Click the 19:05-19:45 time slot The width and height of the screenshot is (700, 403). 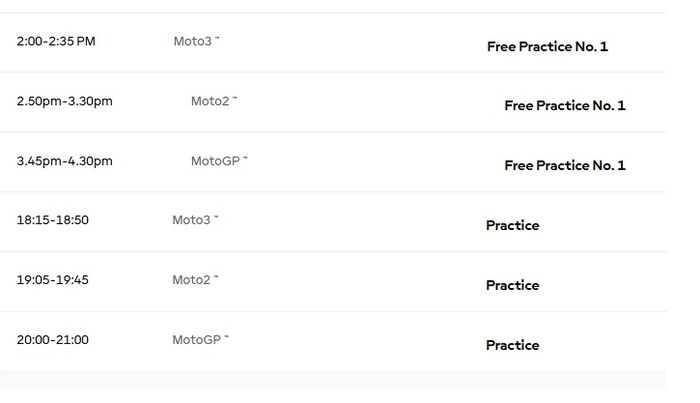point(52,280)
